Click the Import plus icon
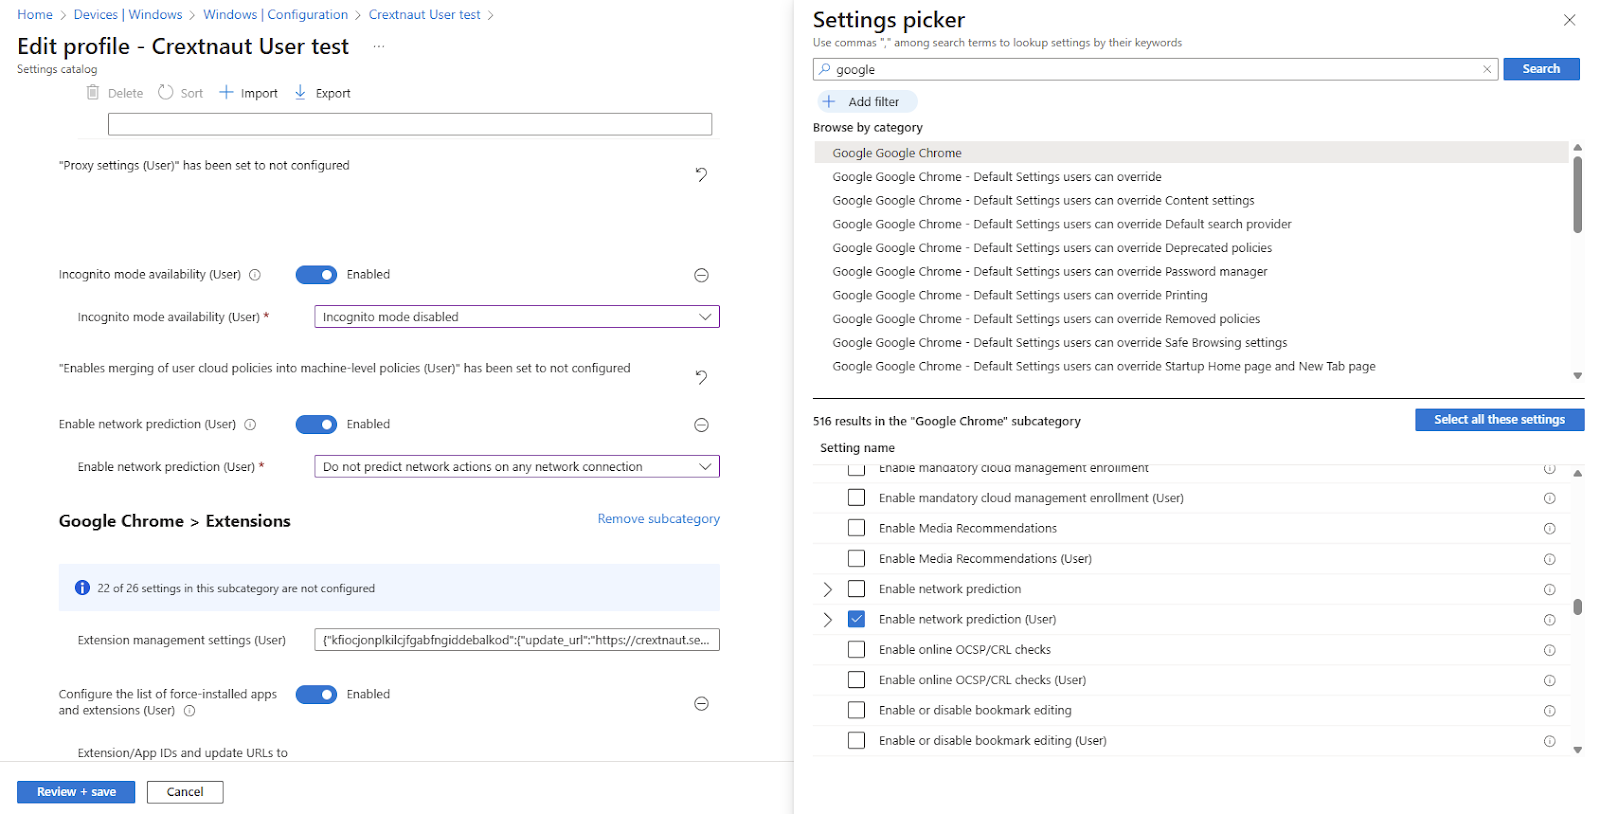This screenshot has height=814, width=1600. tap(226, 92)
